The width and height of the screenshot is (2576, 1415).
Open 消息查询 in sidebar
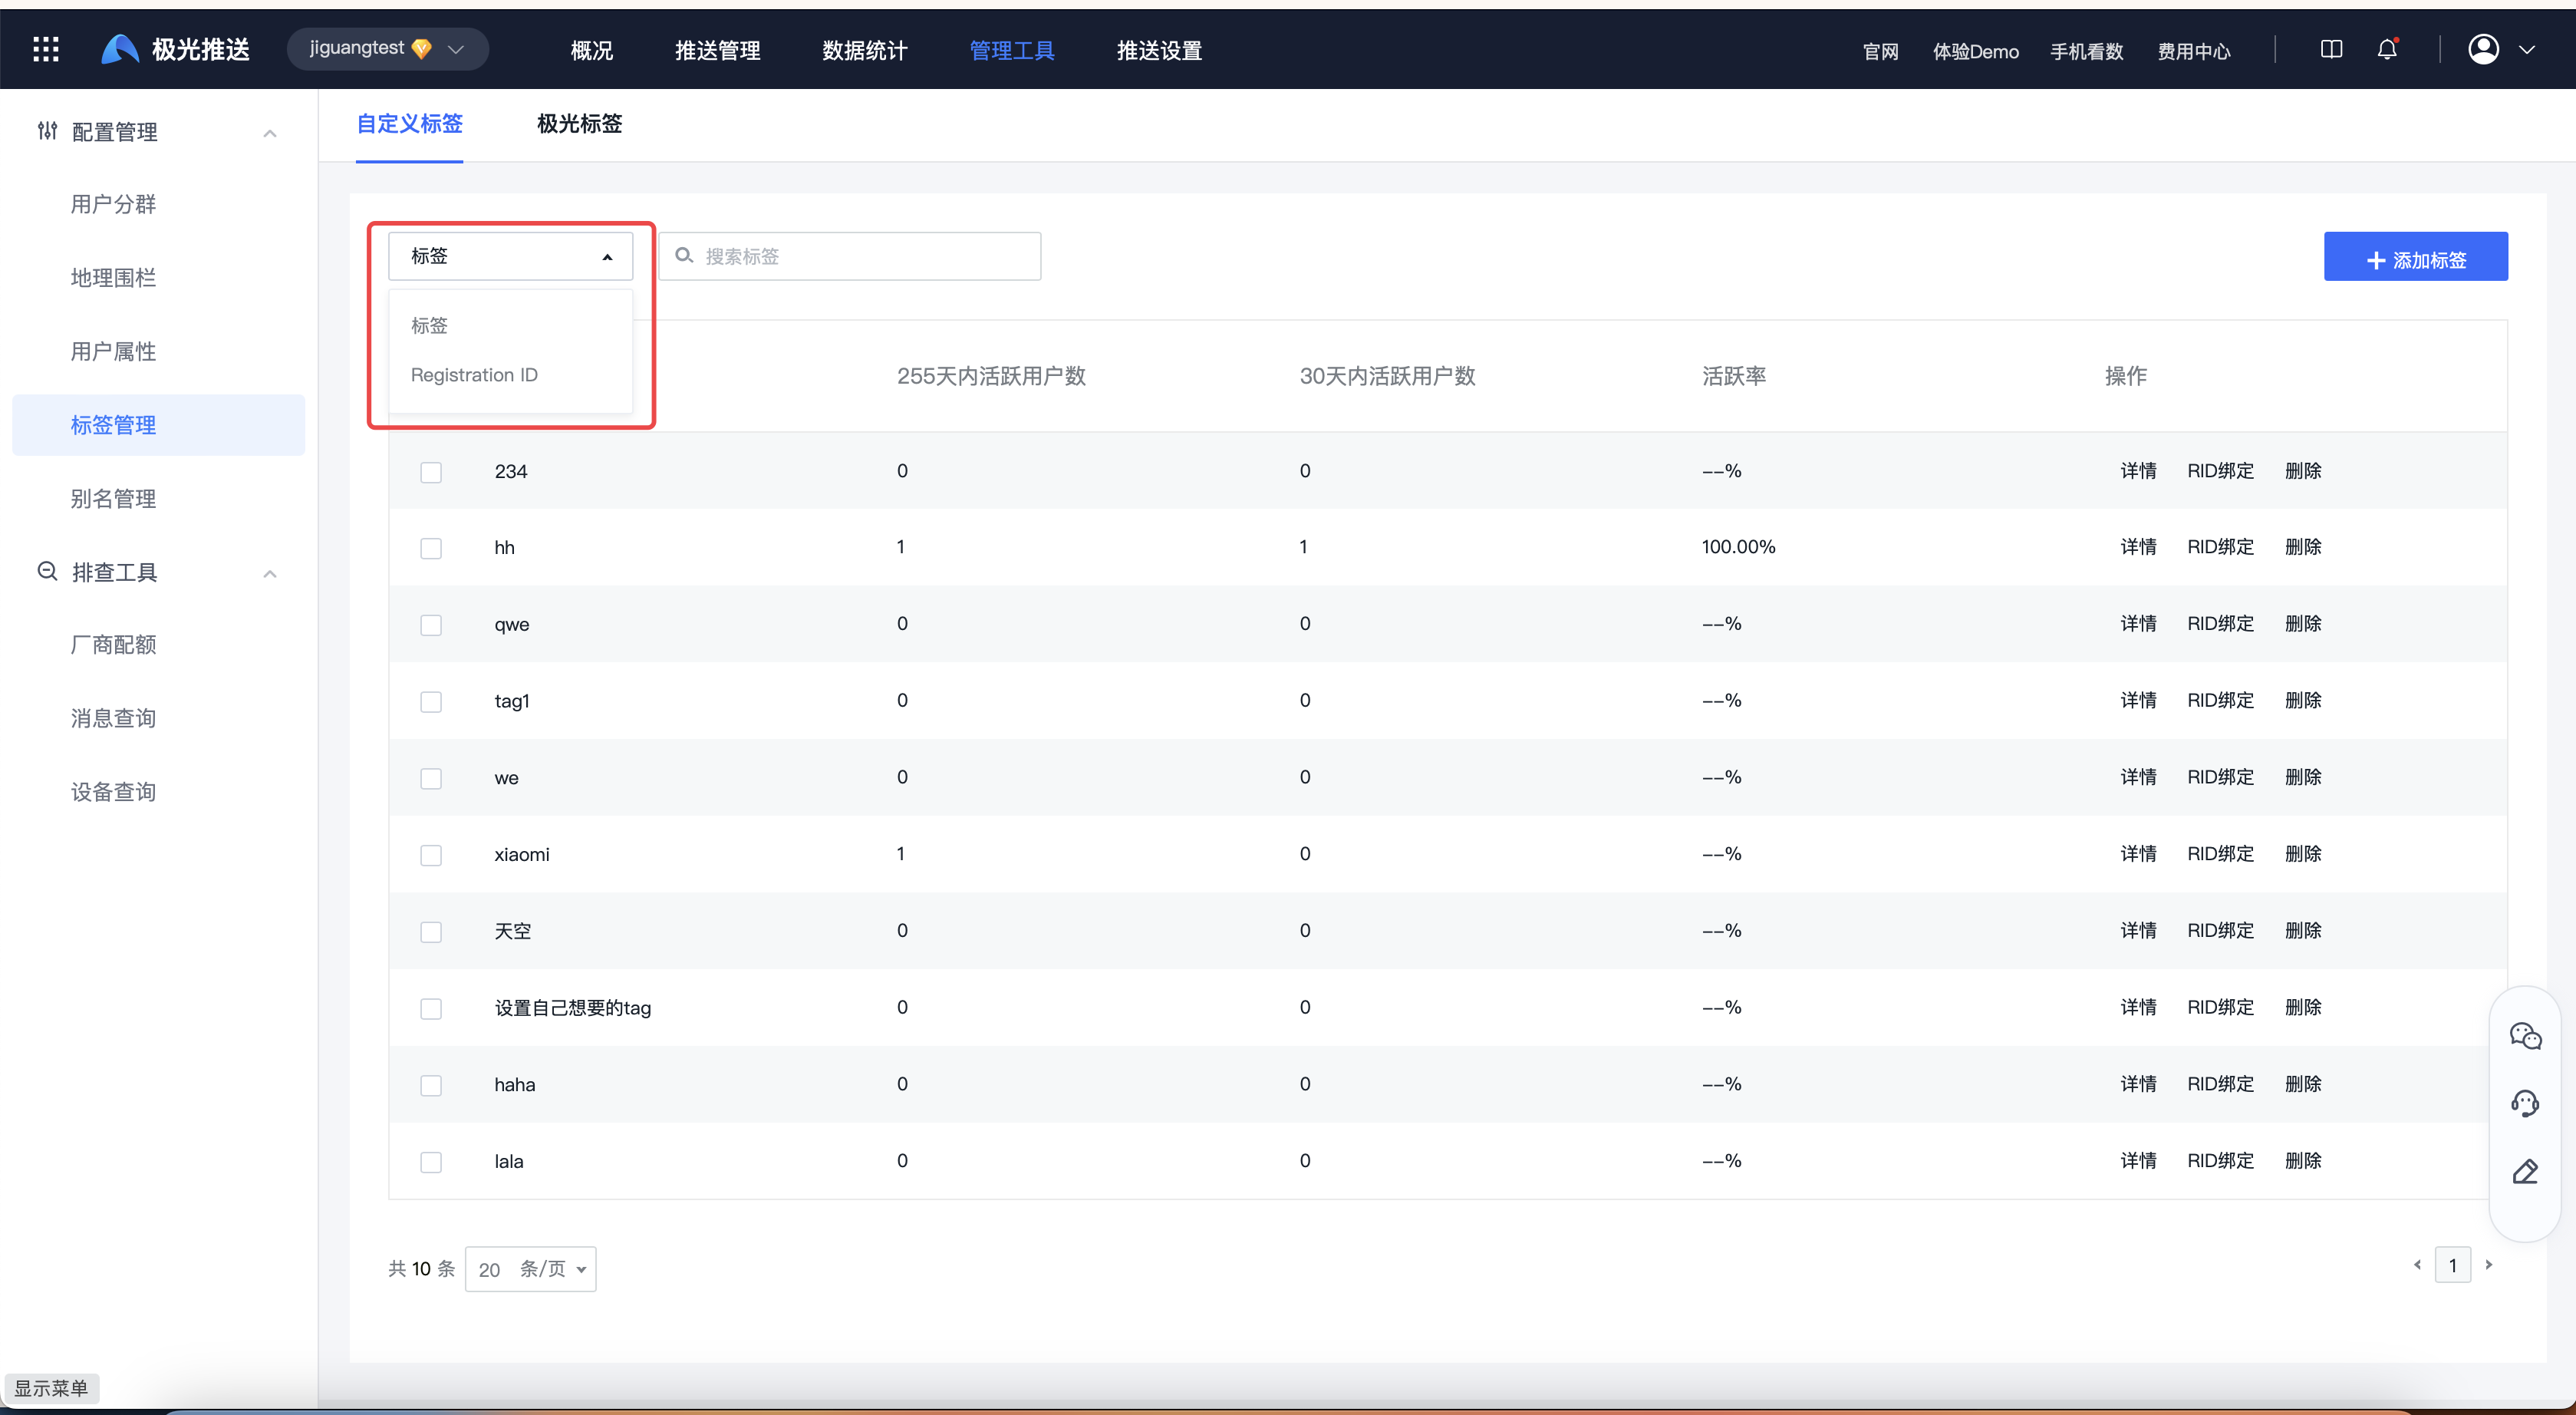(113, 718)
